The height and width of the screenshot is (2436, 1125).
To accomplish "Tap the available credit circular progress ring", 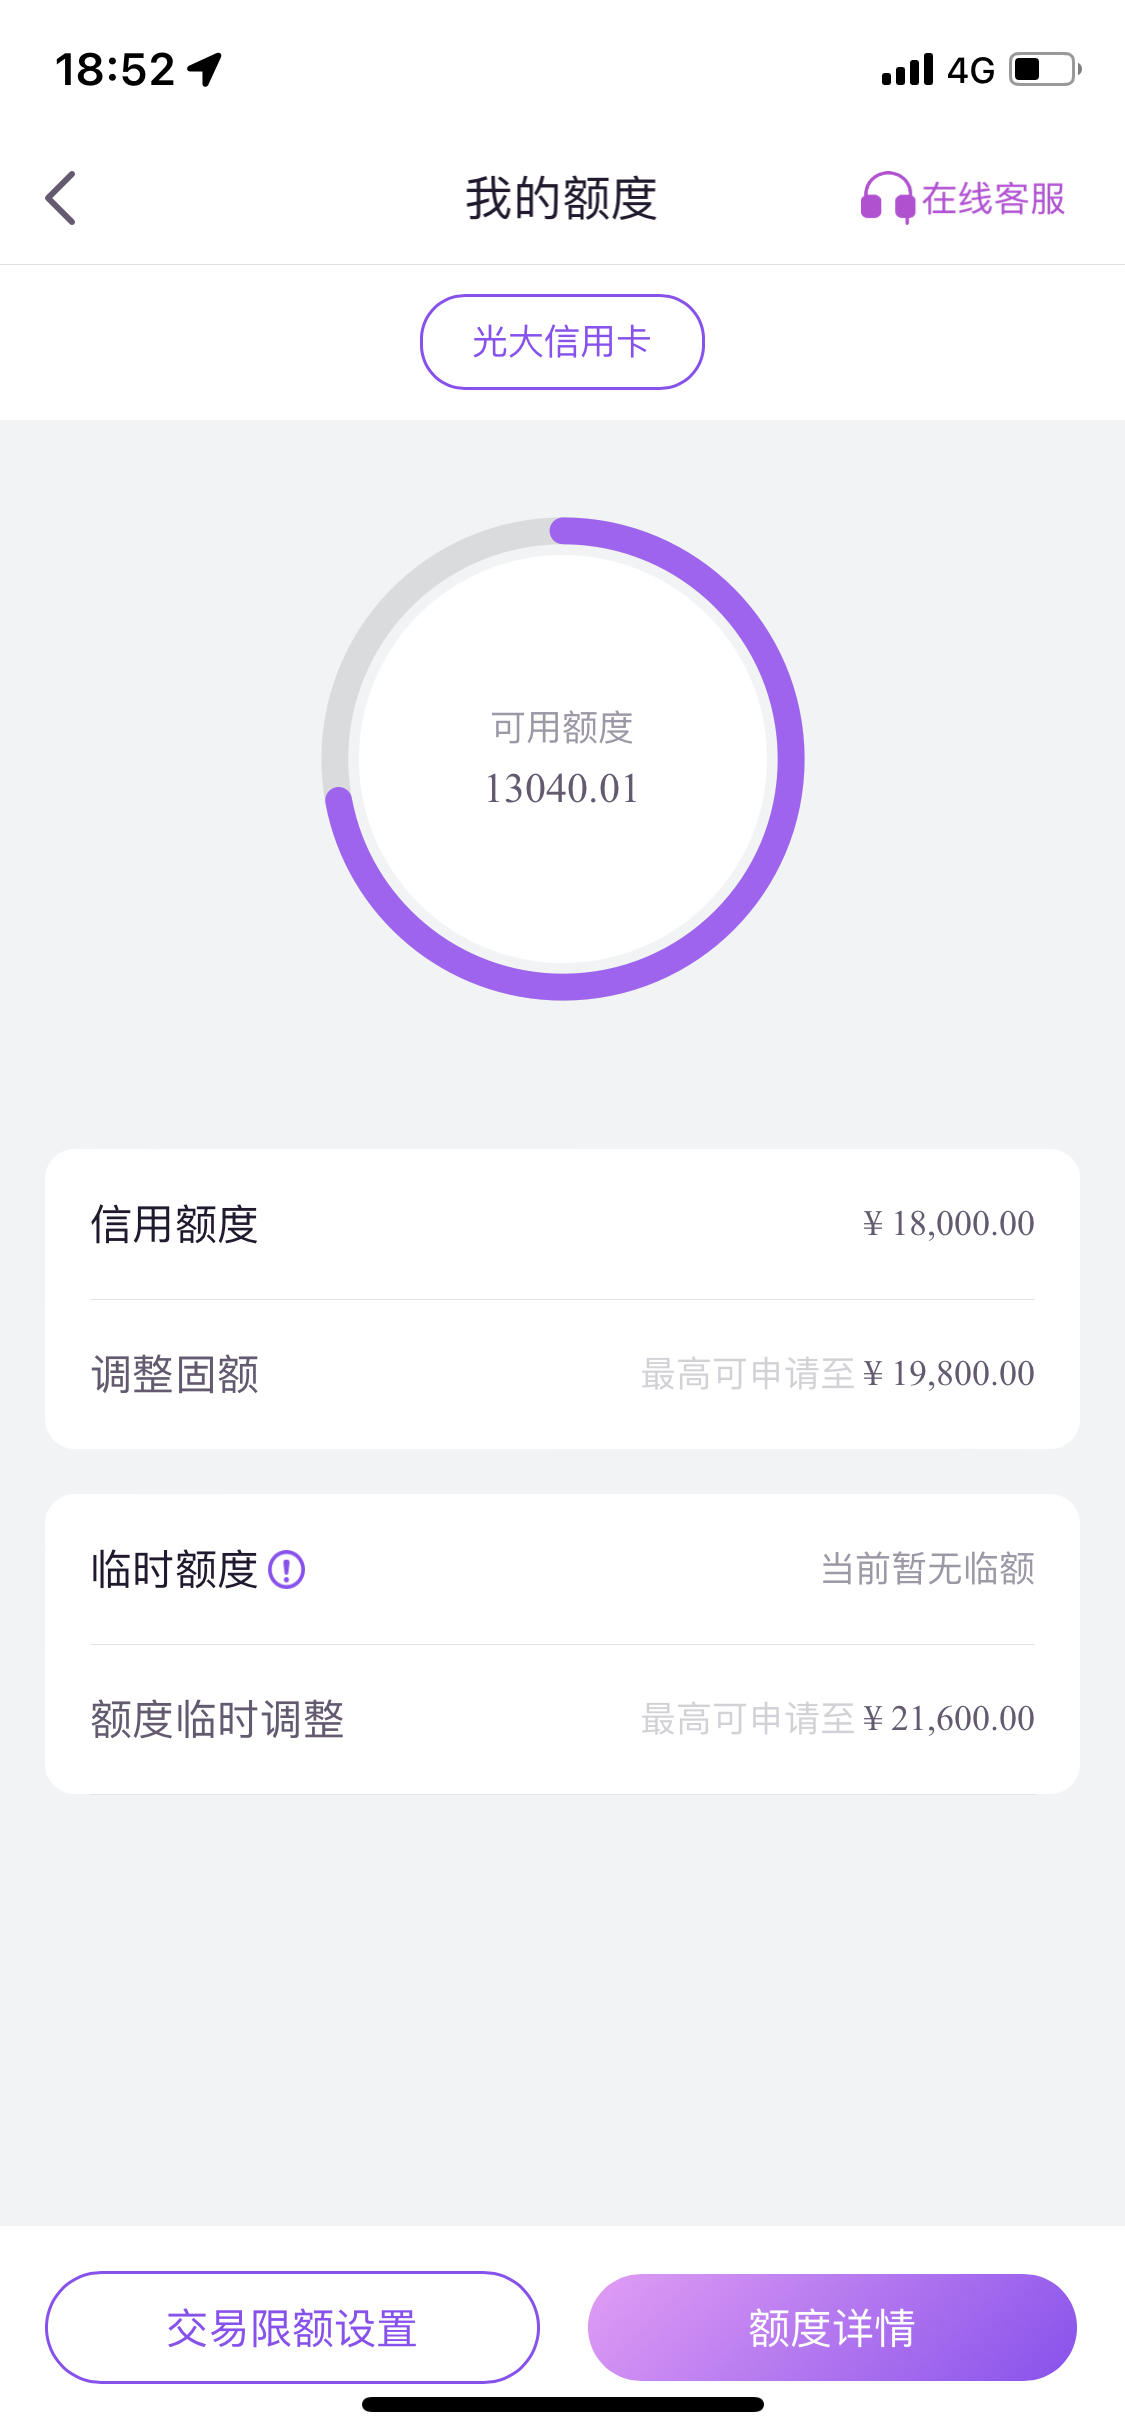I will (562, 758).
